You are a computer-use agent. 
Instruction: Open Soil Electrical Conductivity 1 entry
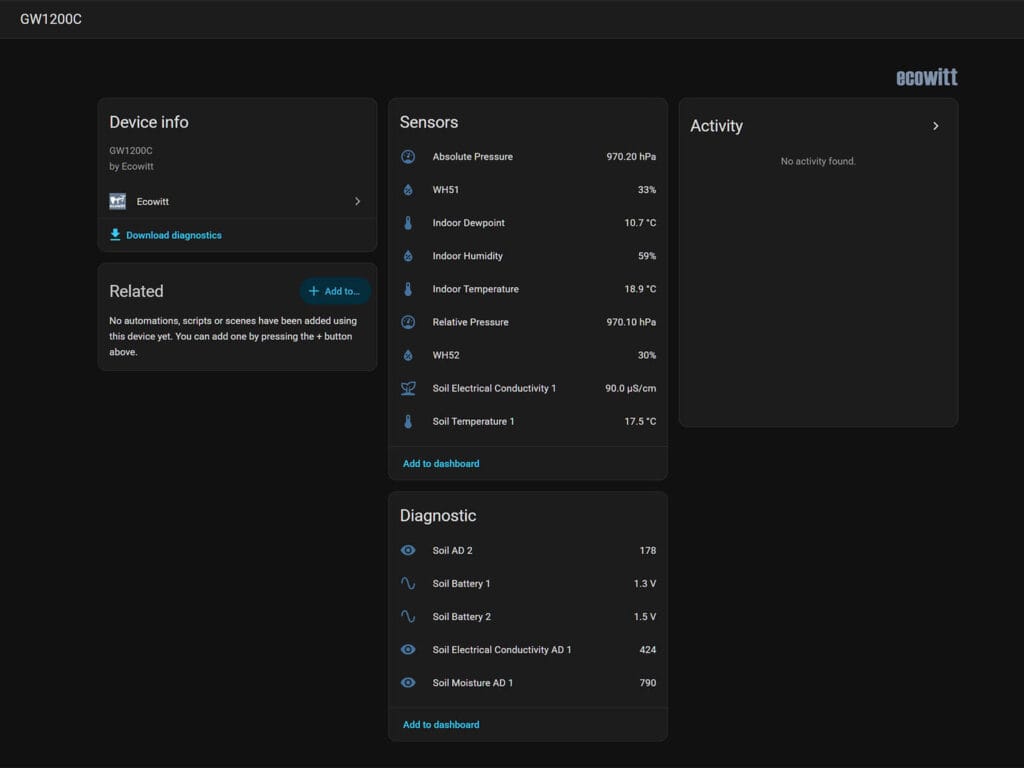click(528, 389)
